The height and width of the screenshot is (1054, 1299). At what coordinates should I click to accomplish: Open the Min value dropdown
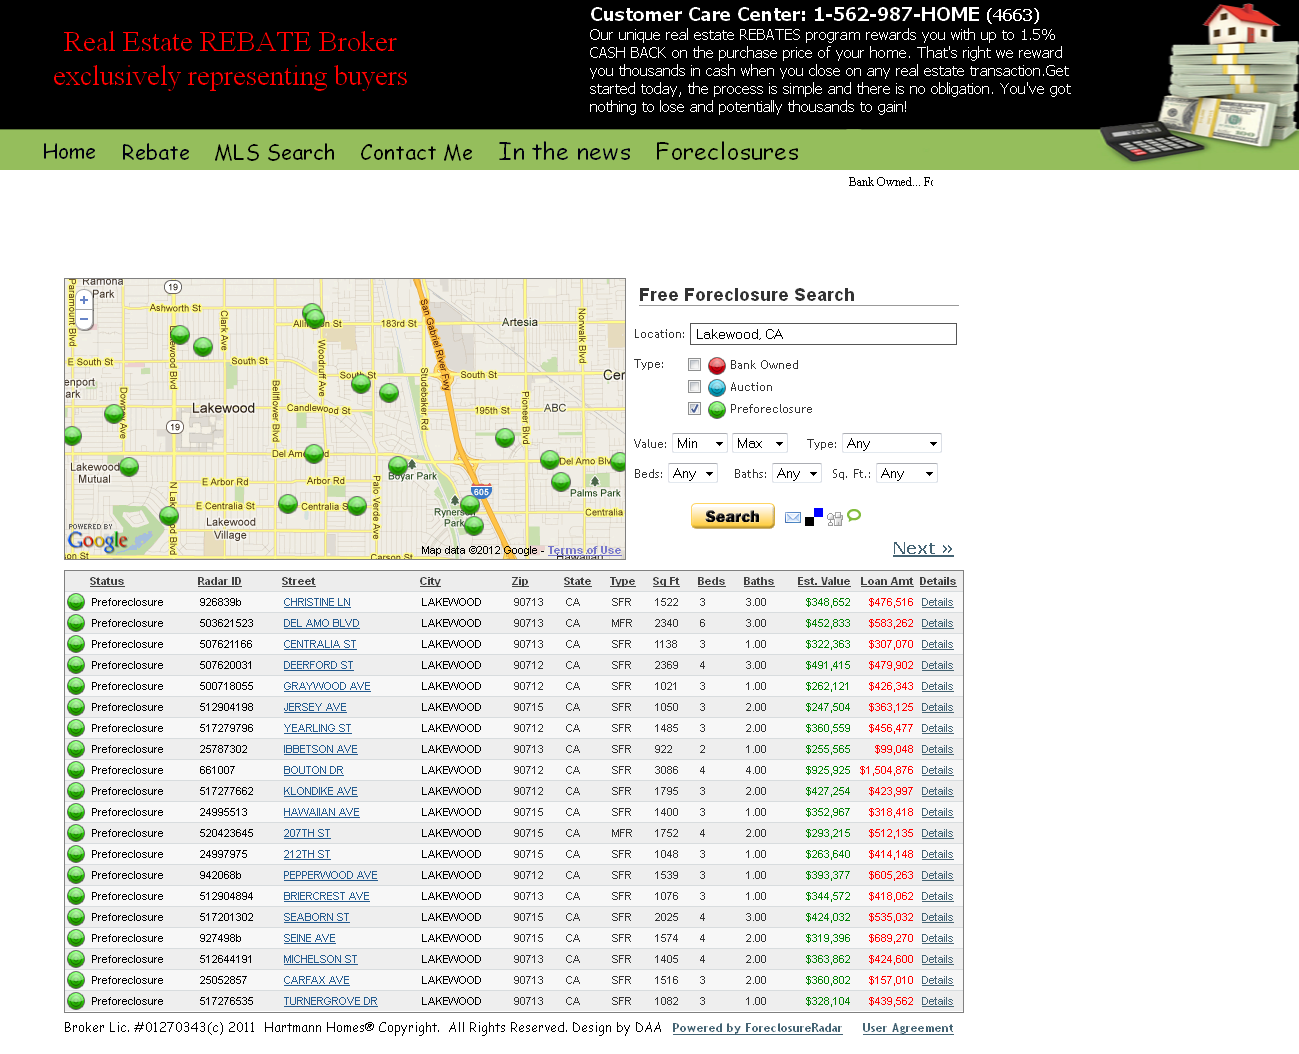point(700,444)
